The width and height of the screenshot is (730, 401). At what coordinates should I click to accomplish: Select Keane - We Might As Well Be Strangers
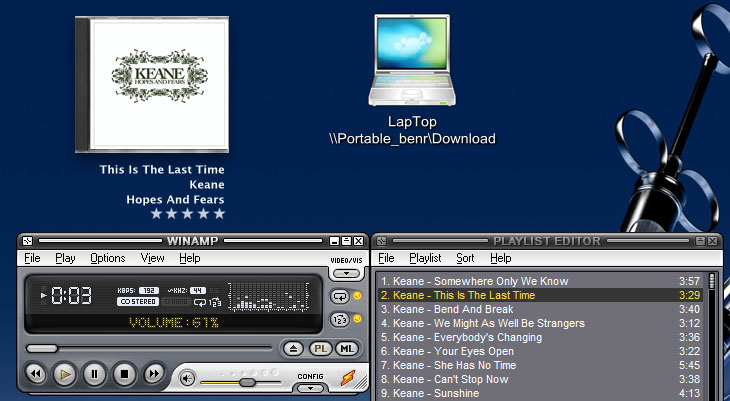541,323
